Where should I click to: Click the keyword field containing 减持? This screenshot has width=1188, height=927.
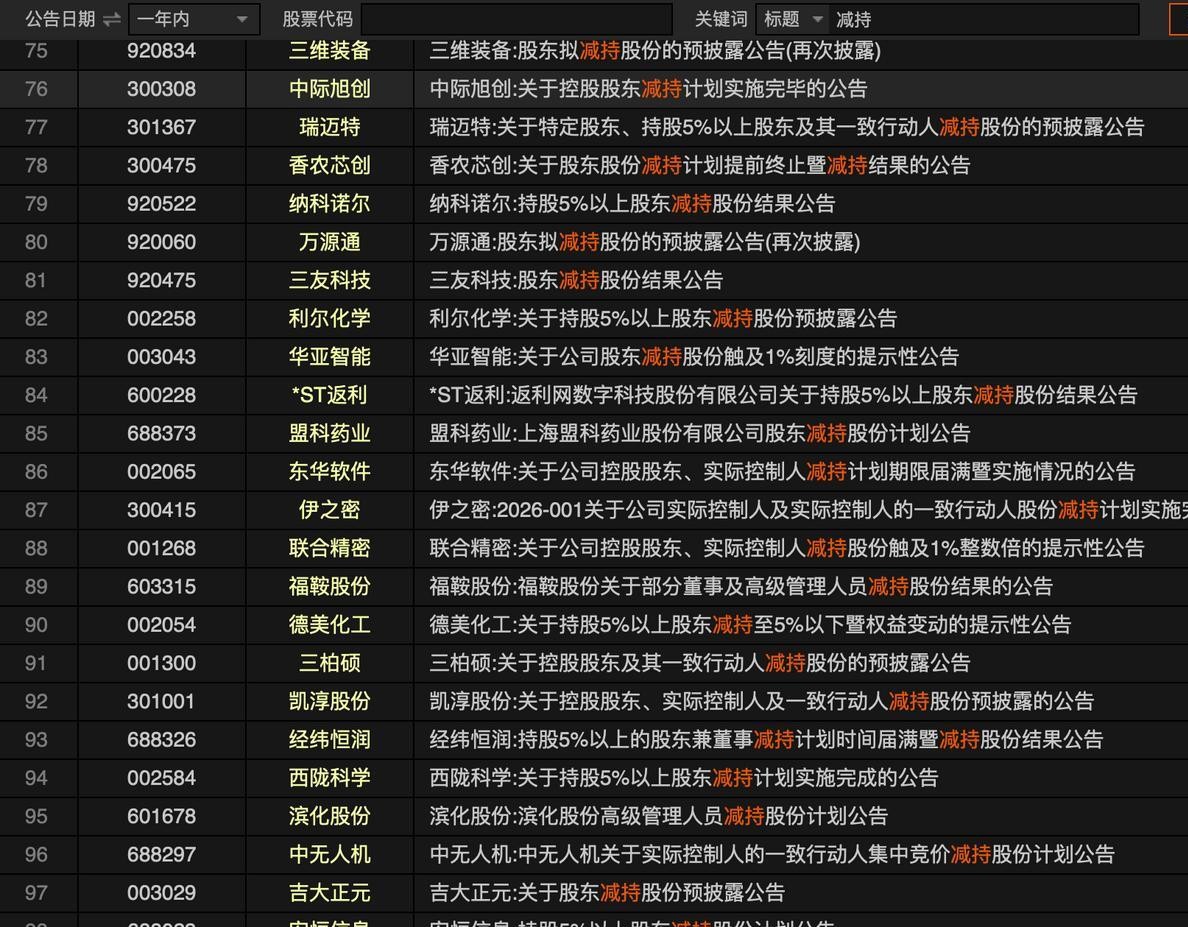tap(983, 20)
